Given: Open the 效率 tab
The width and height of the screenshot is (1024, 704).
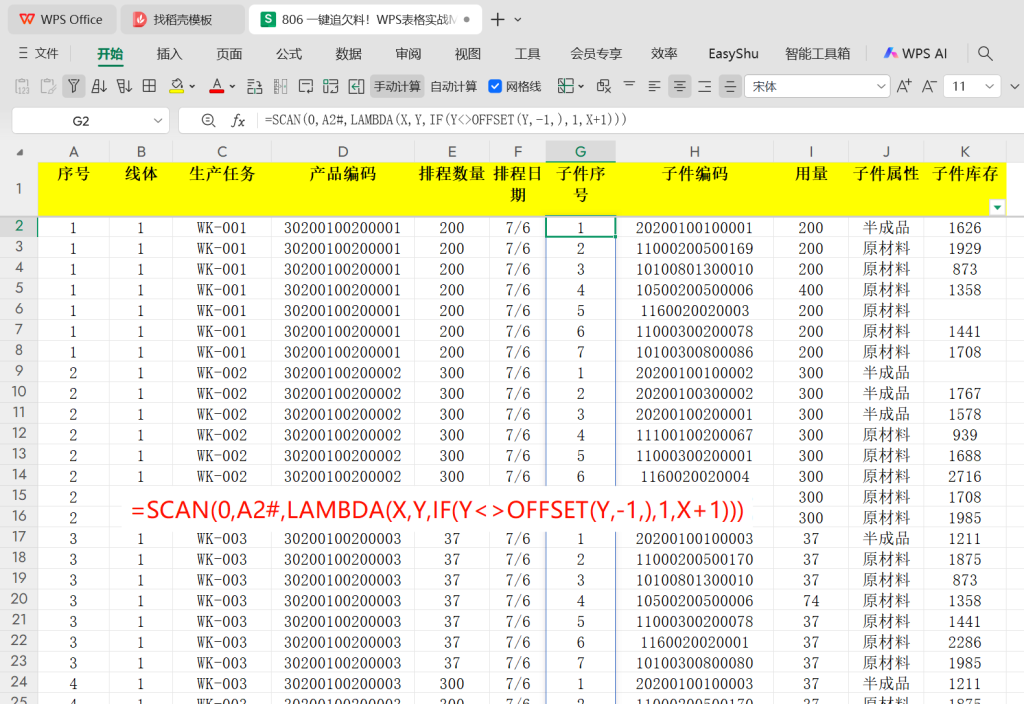Looking at the screenshot, I should coord(664,54).
